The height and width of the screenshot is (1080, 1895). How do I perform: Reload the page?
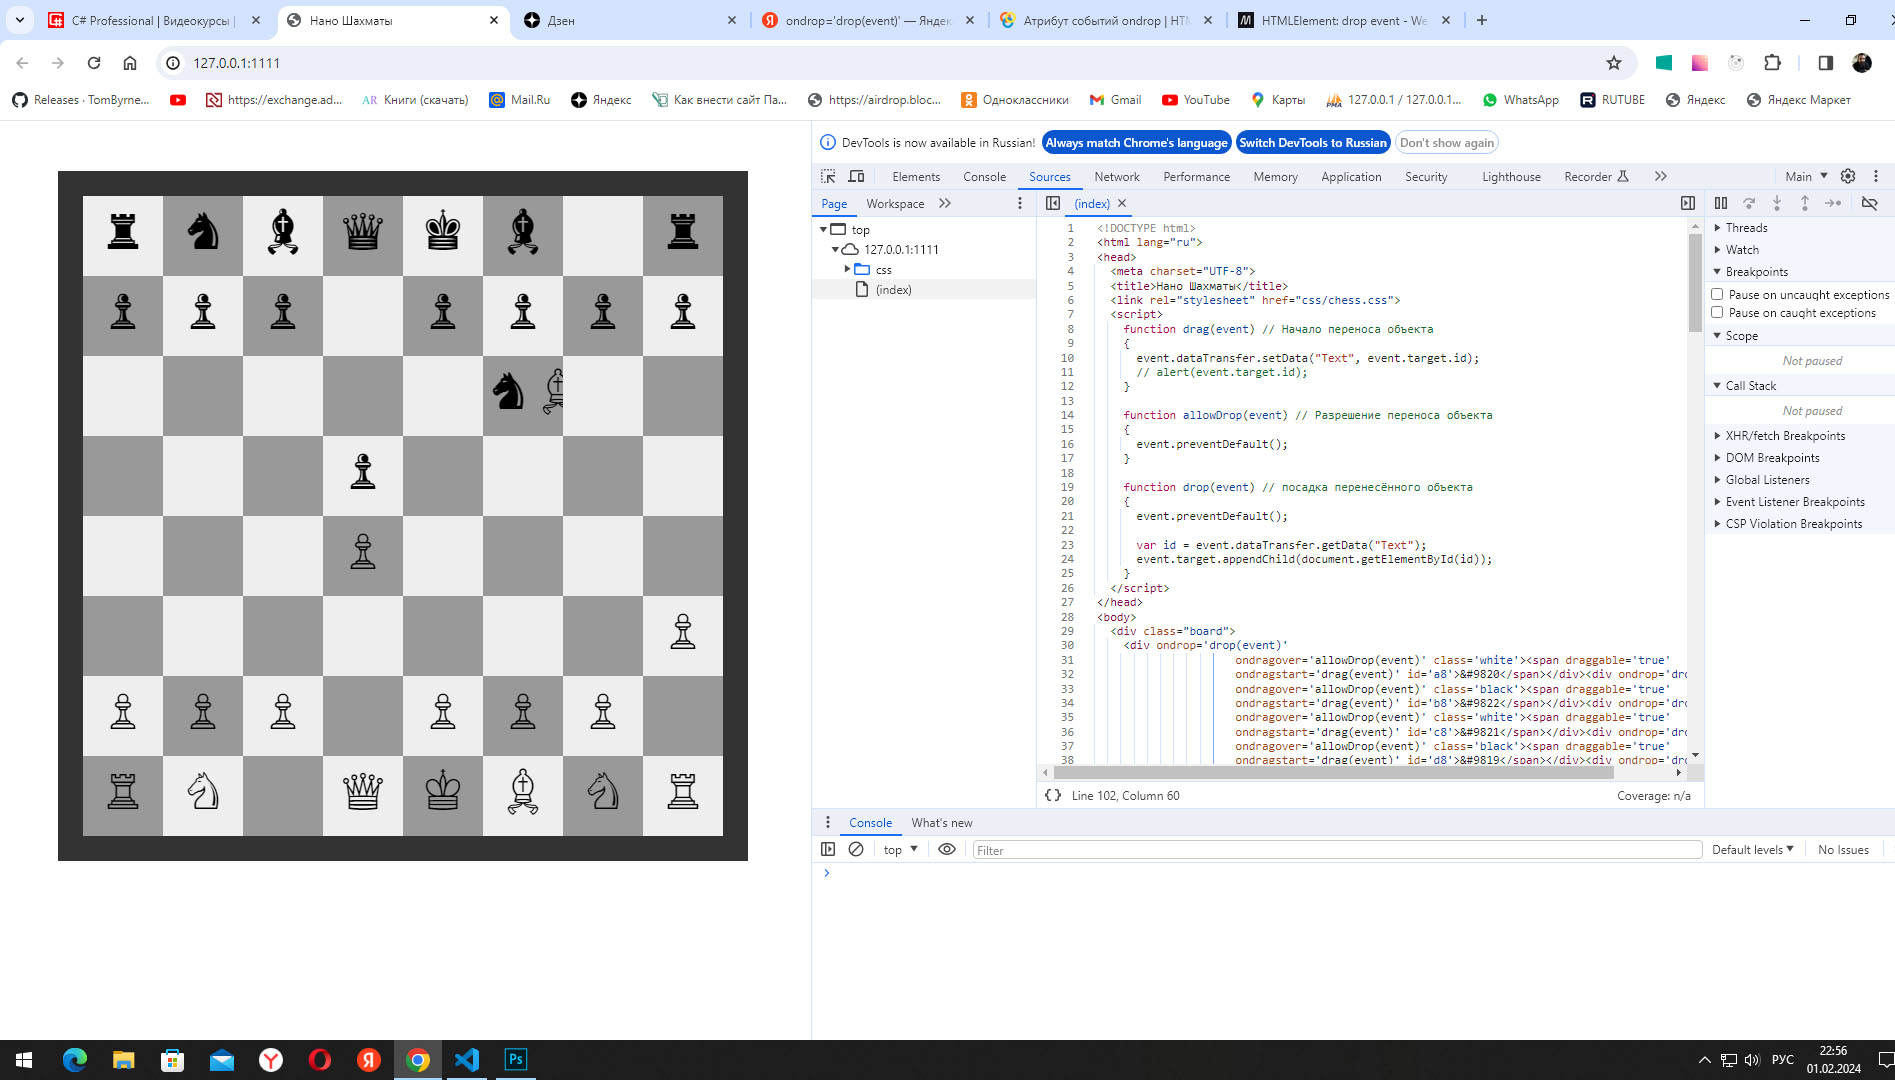coord(94,63)
